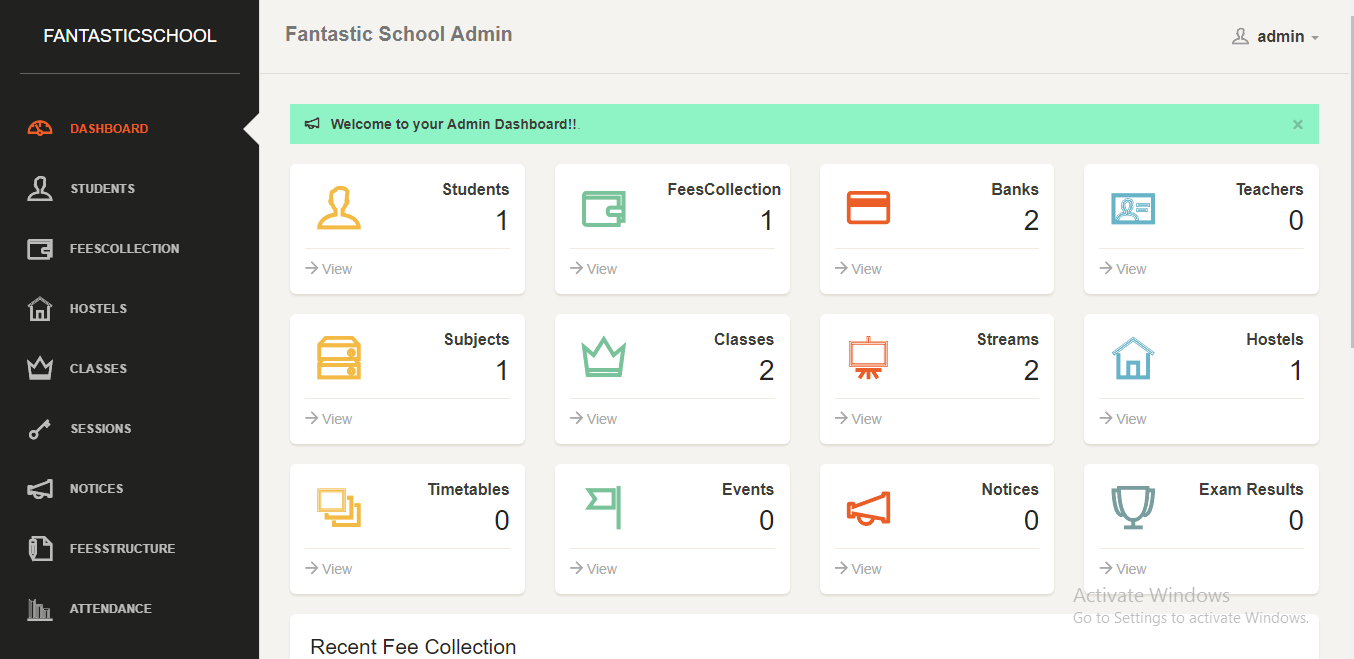This screenshot has height=659, width=1354.
Task: Click the crown icon on Classes card
Action: tap(603, 357)
